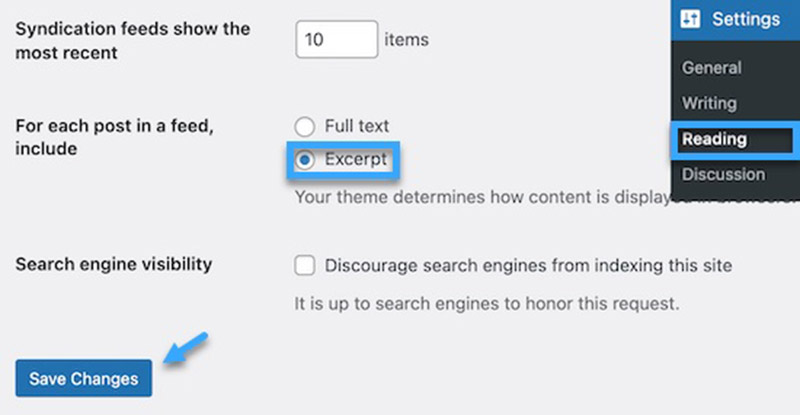Select the Excerpt radio button
This screenshot has width=800, height=415.
[x=305, y=160]
